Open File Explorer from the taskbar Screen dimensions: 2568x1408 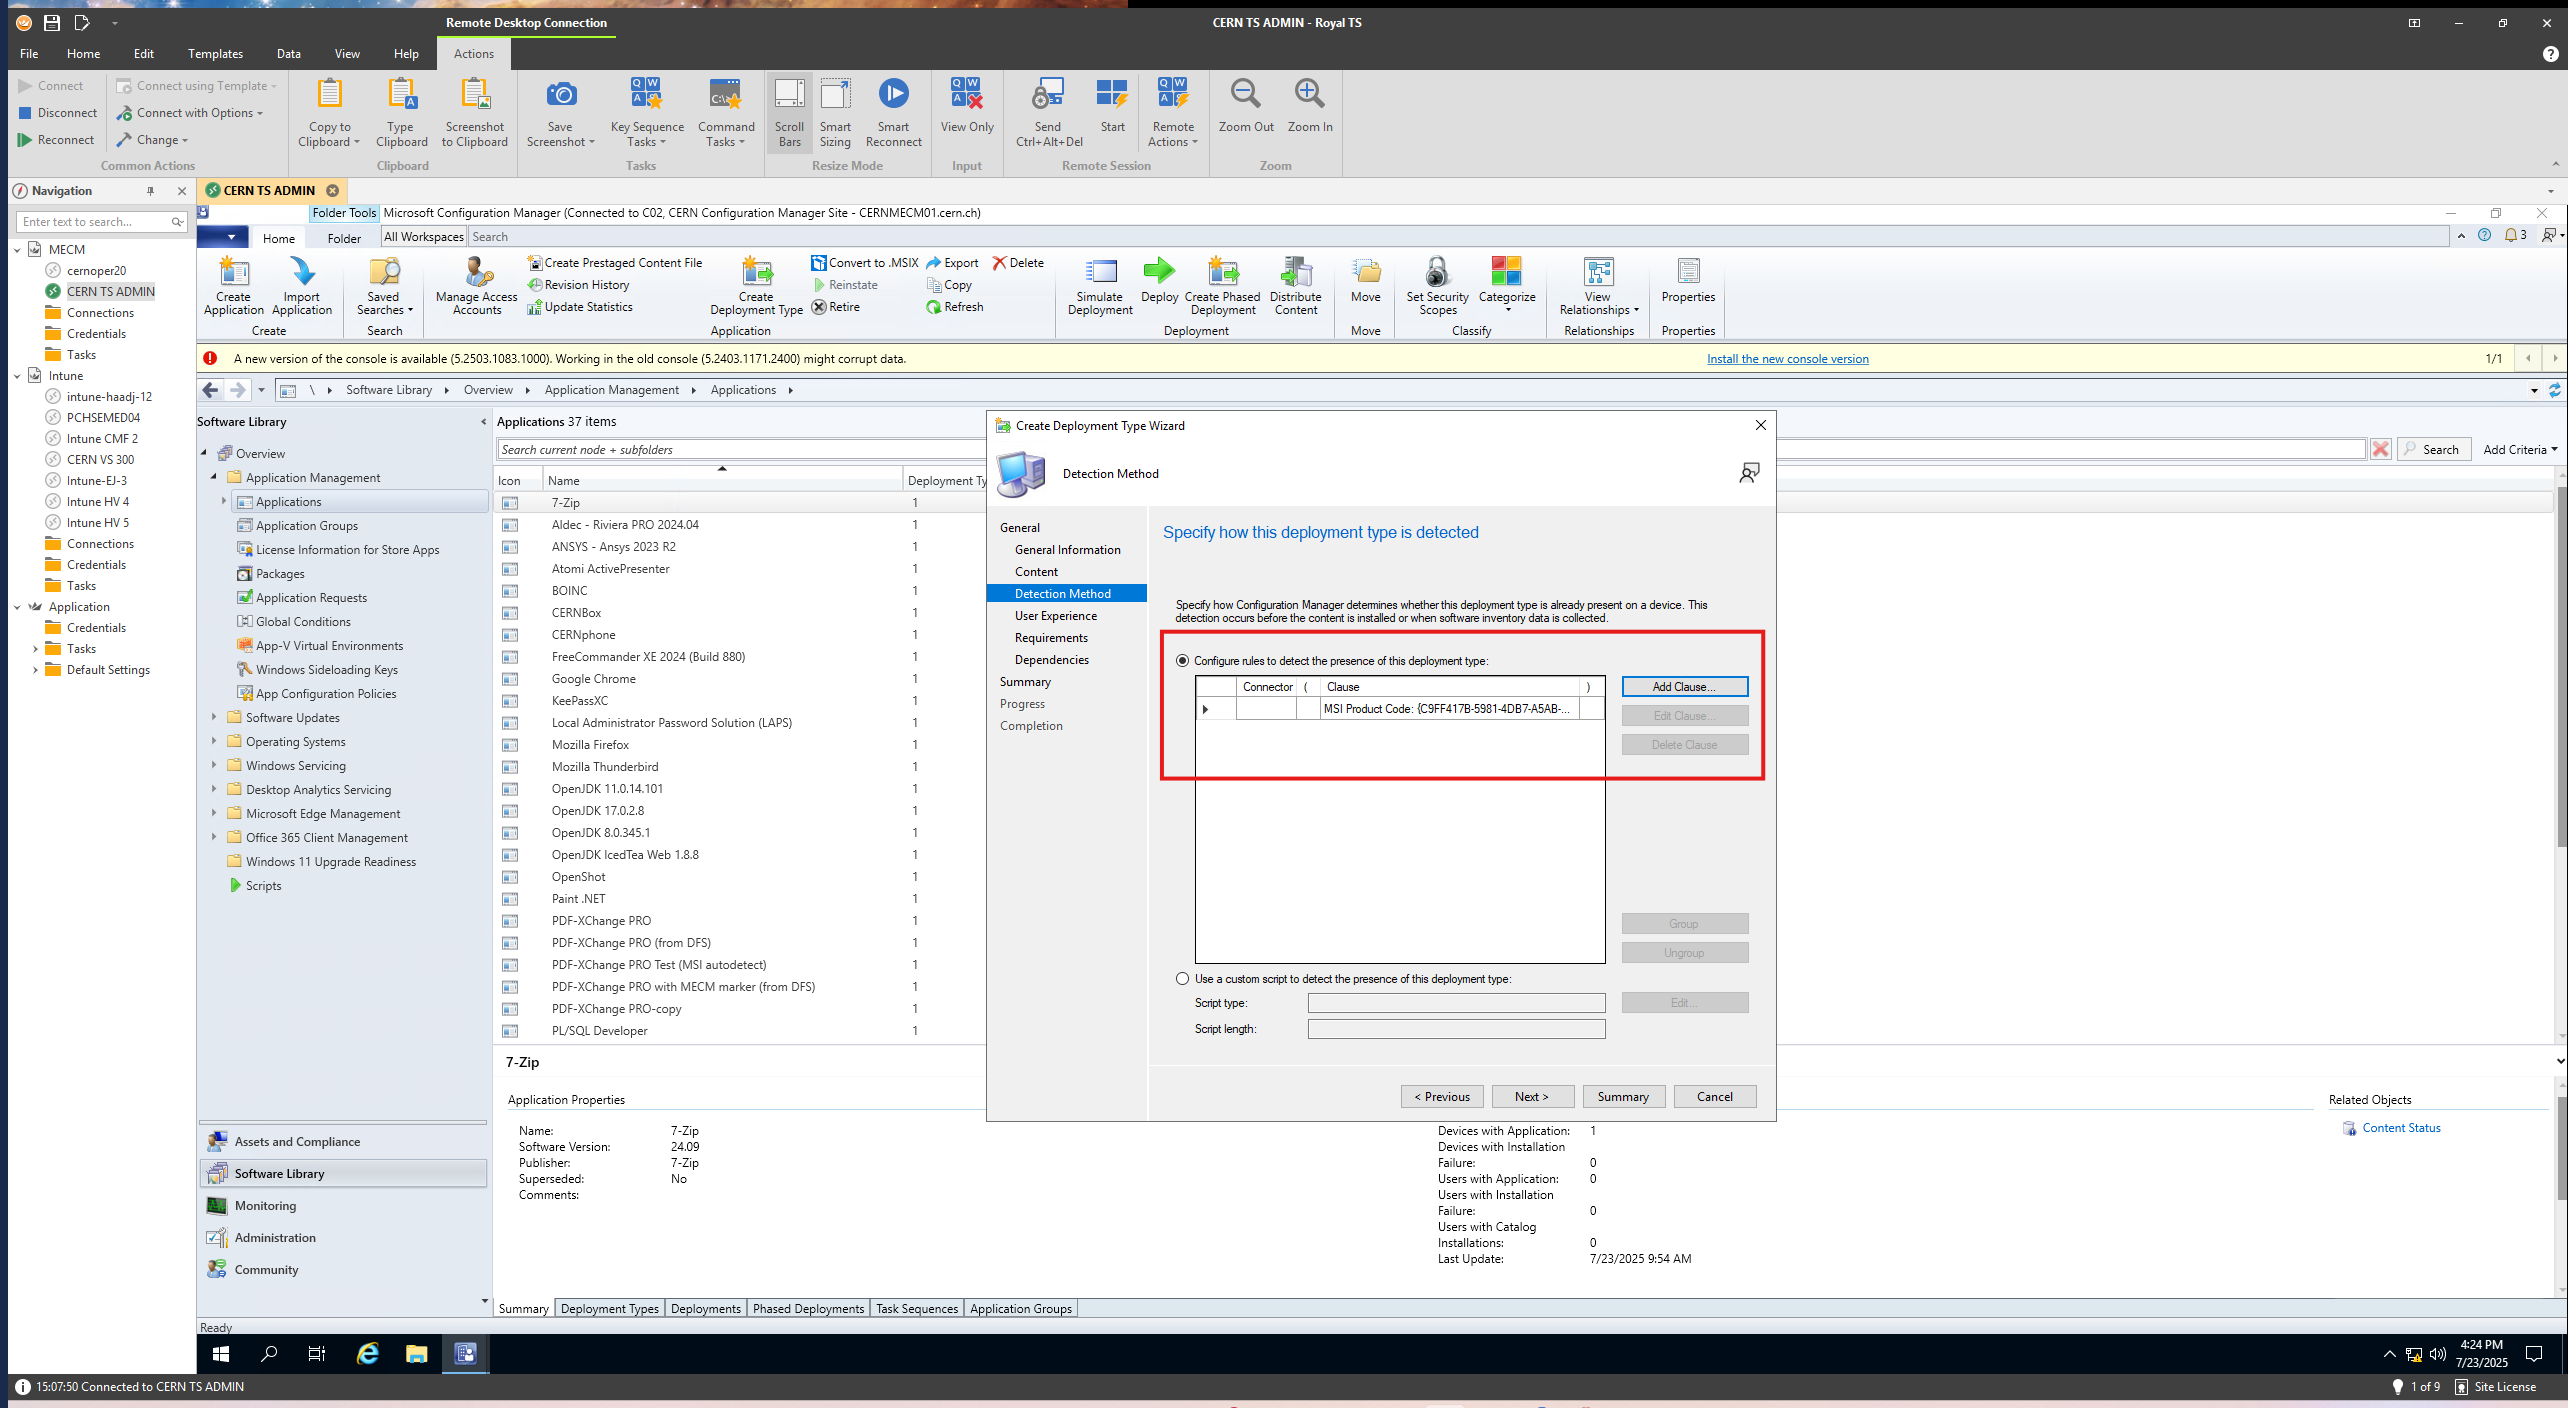[x=416, y=1354]
